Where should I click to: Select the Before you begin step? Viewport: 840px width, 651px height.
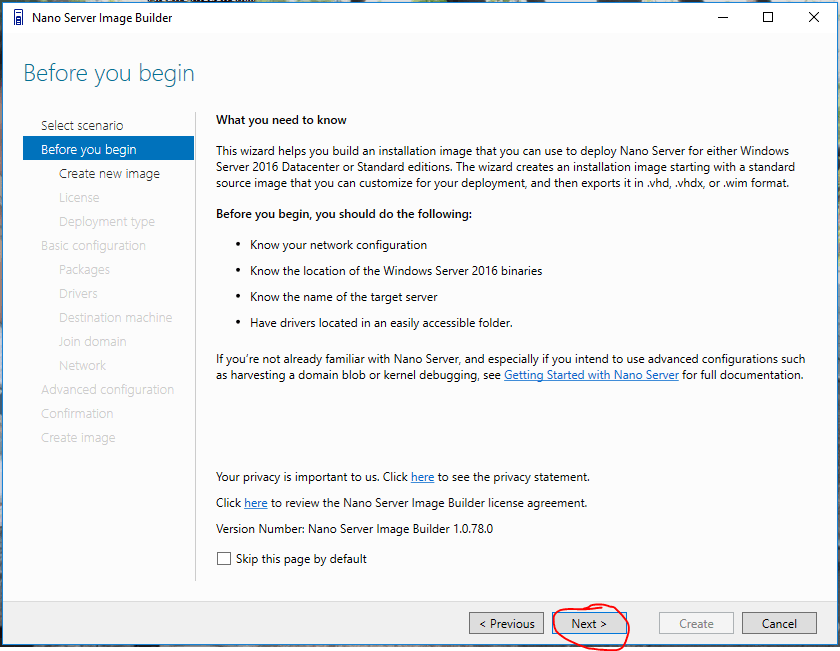108,148
